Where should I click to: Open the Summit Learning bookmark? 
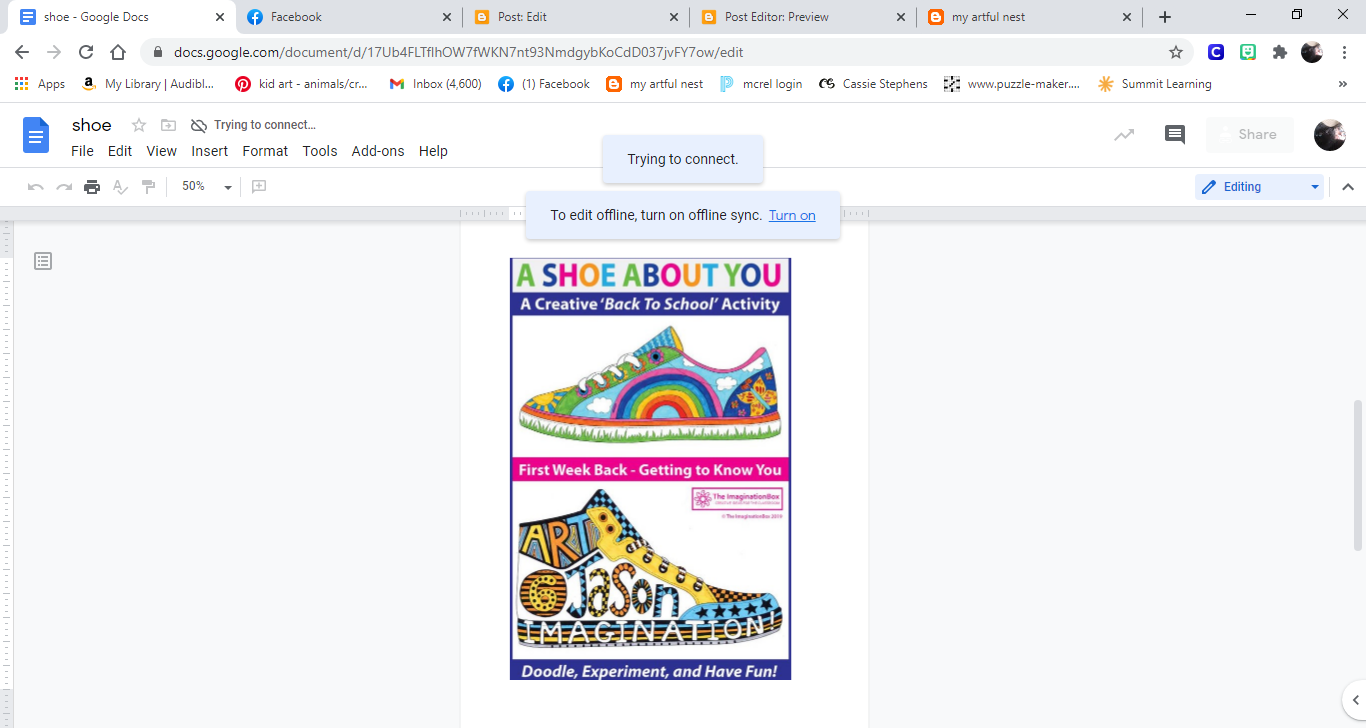(1154, 84)
